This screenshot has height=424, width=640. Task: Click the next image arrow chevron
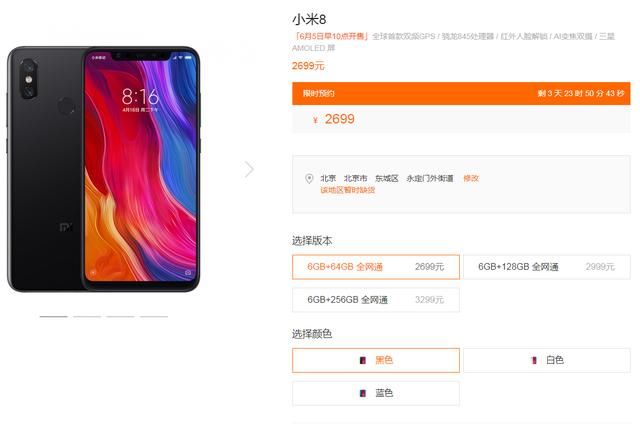tap(249, 169)
